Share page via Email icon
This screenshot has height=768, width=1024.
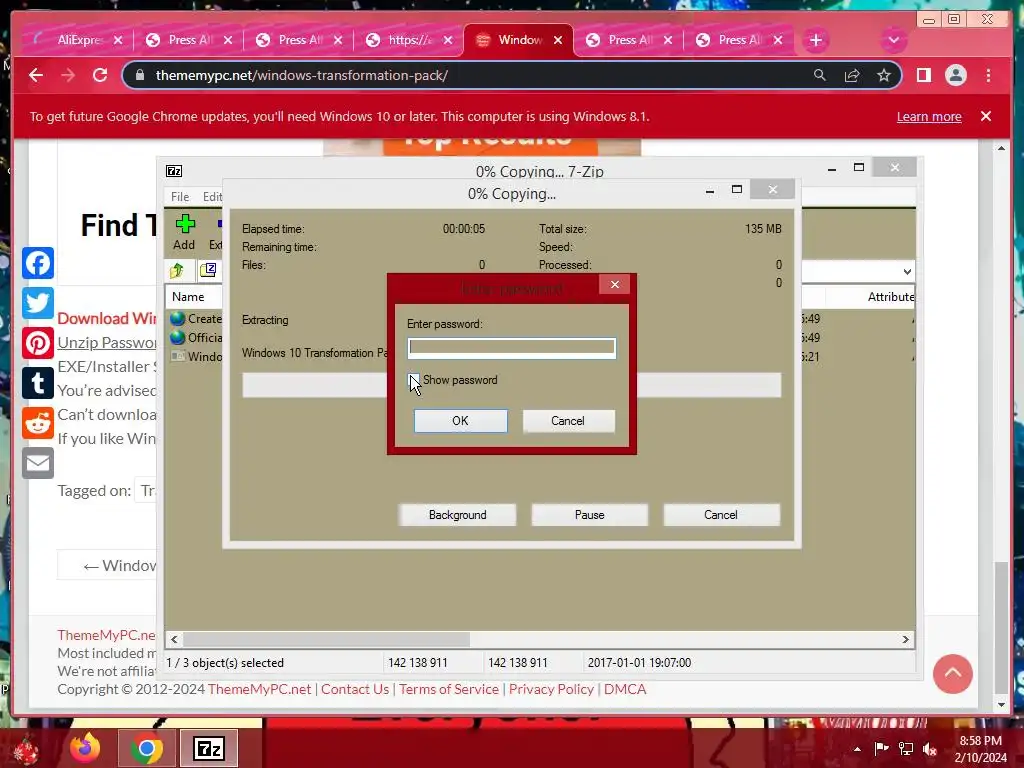click(x=38, y=463)
